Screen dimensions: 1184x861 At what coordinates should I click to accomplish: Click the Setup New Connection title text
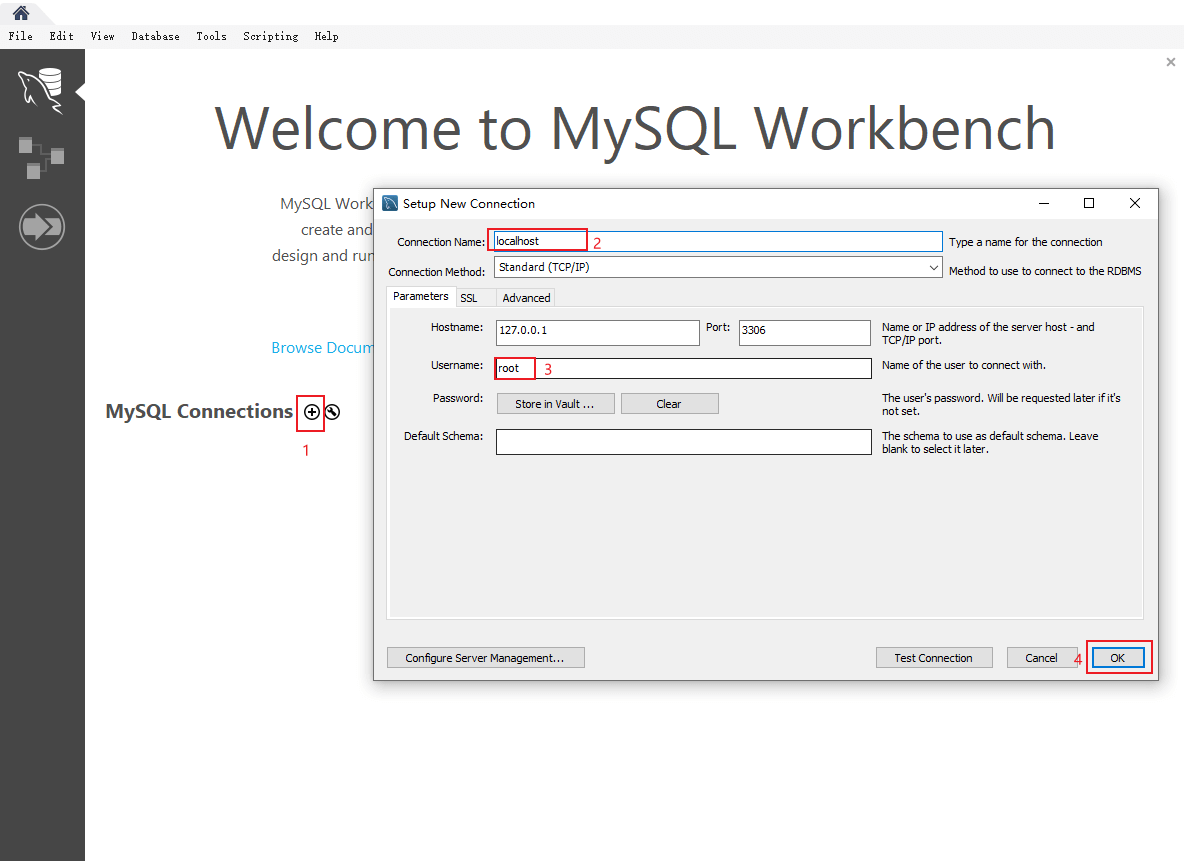[469, 204]
